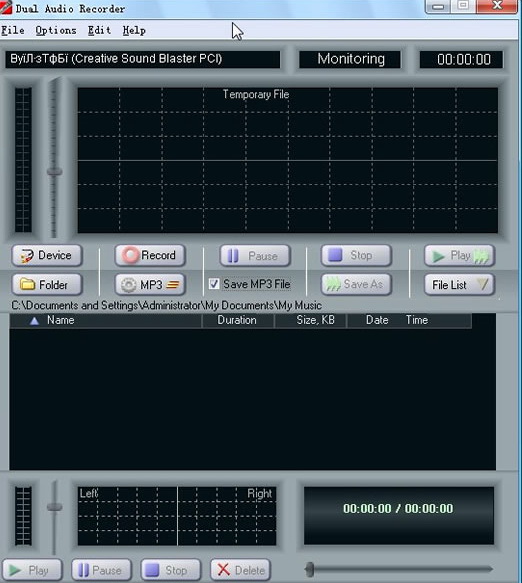Screen dimensions: 522x583
Task: Open the Device selection button
Action: click(47, 255)
